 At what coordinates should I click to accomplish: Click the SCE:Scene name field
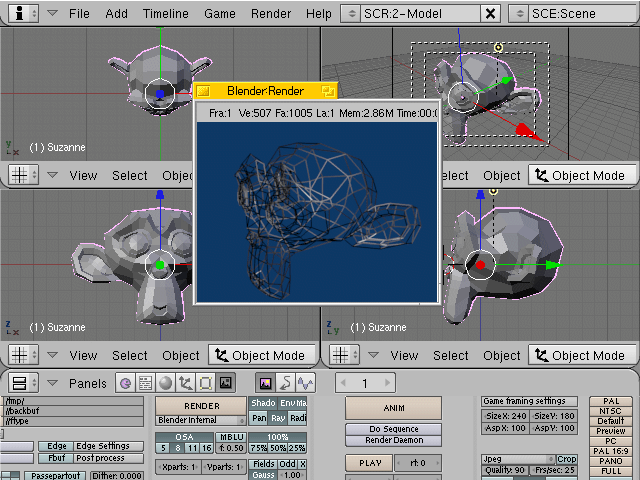584,13
